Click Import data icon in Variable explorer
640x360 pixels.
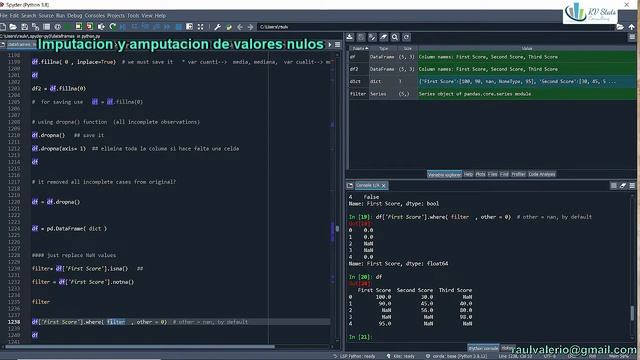pos(350,37)
